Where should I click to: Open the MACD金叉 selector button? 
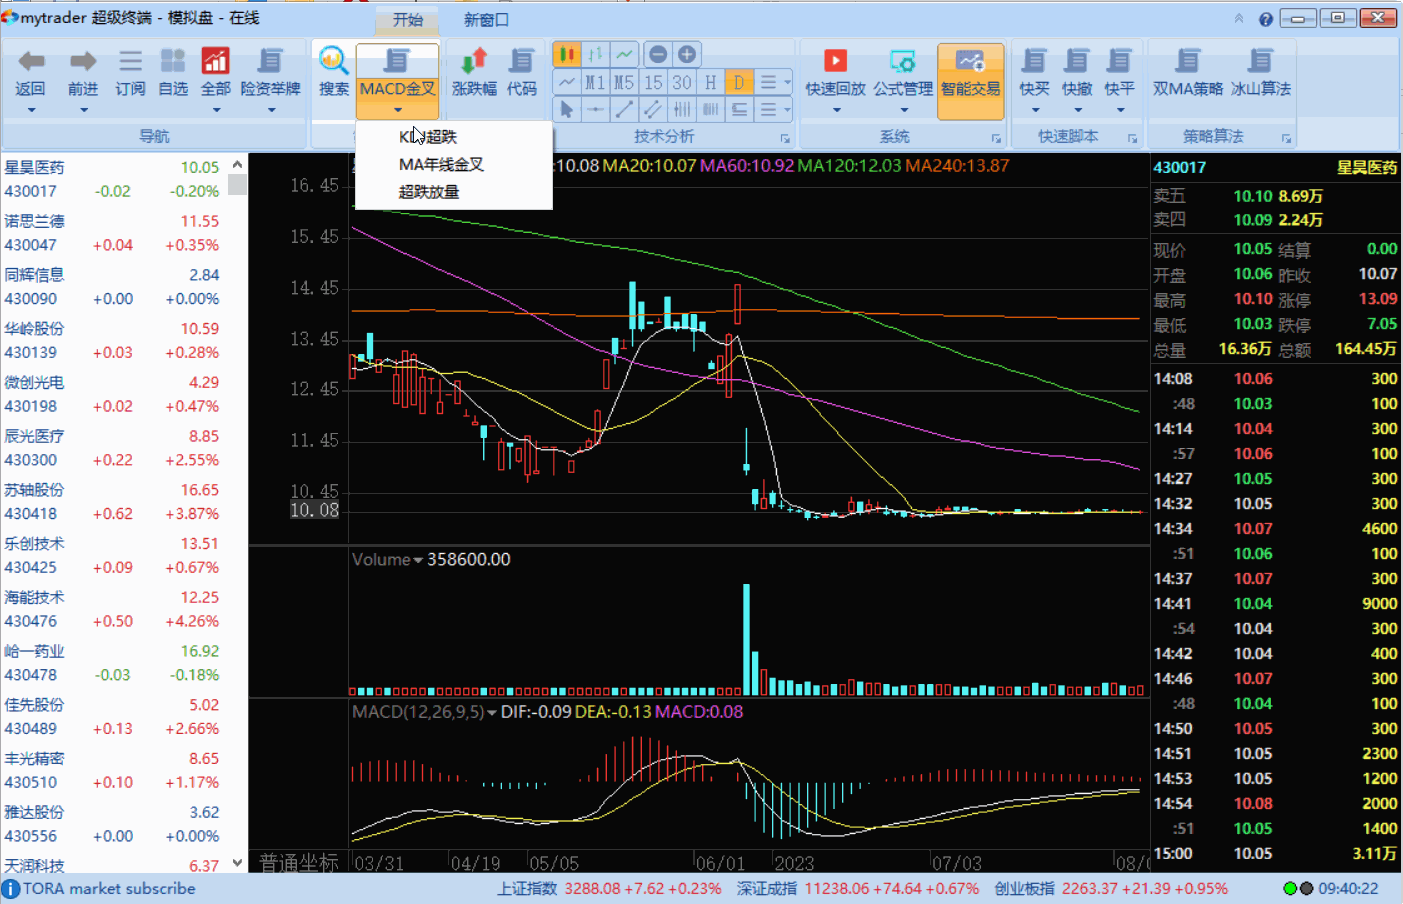point(397,81)
